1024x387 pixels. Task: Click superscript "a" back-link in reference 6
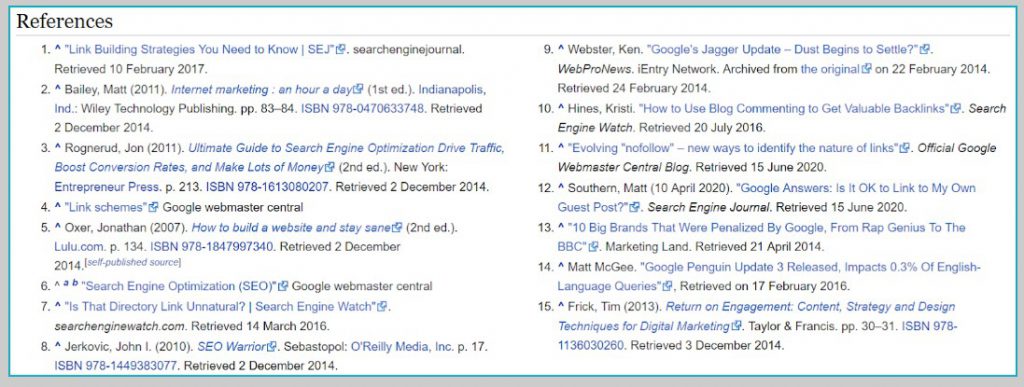click(66, 284)
